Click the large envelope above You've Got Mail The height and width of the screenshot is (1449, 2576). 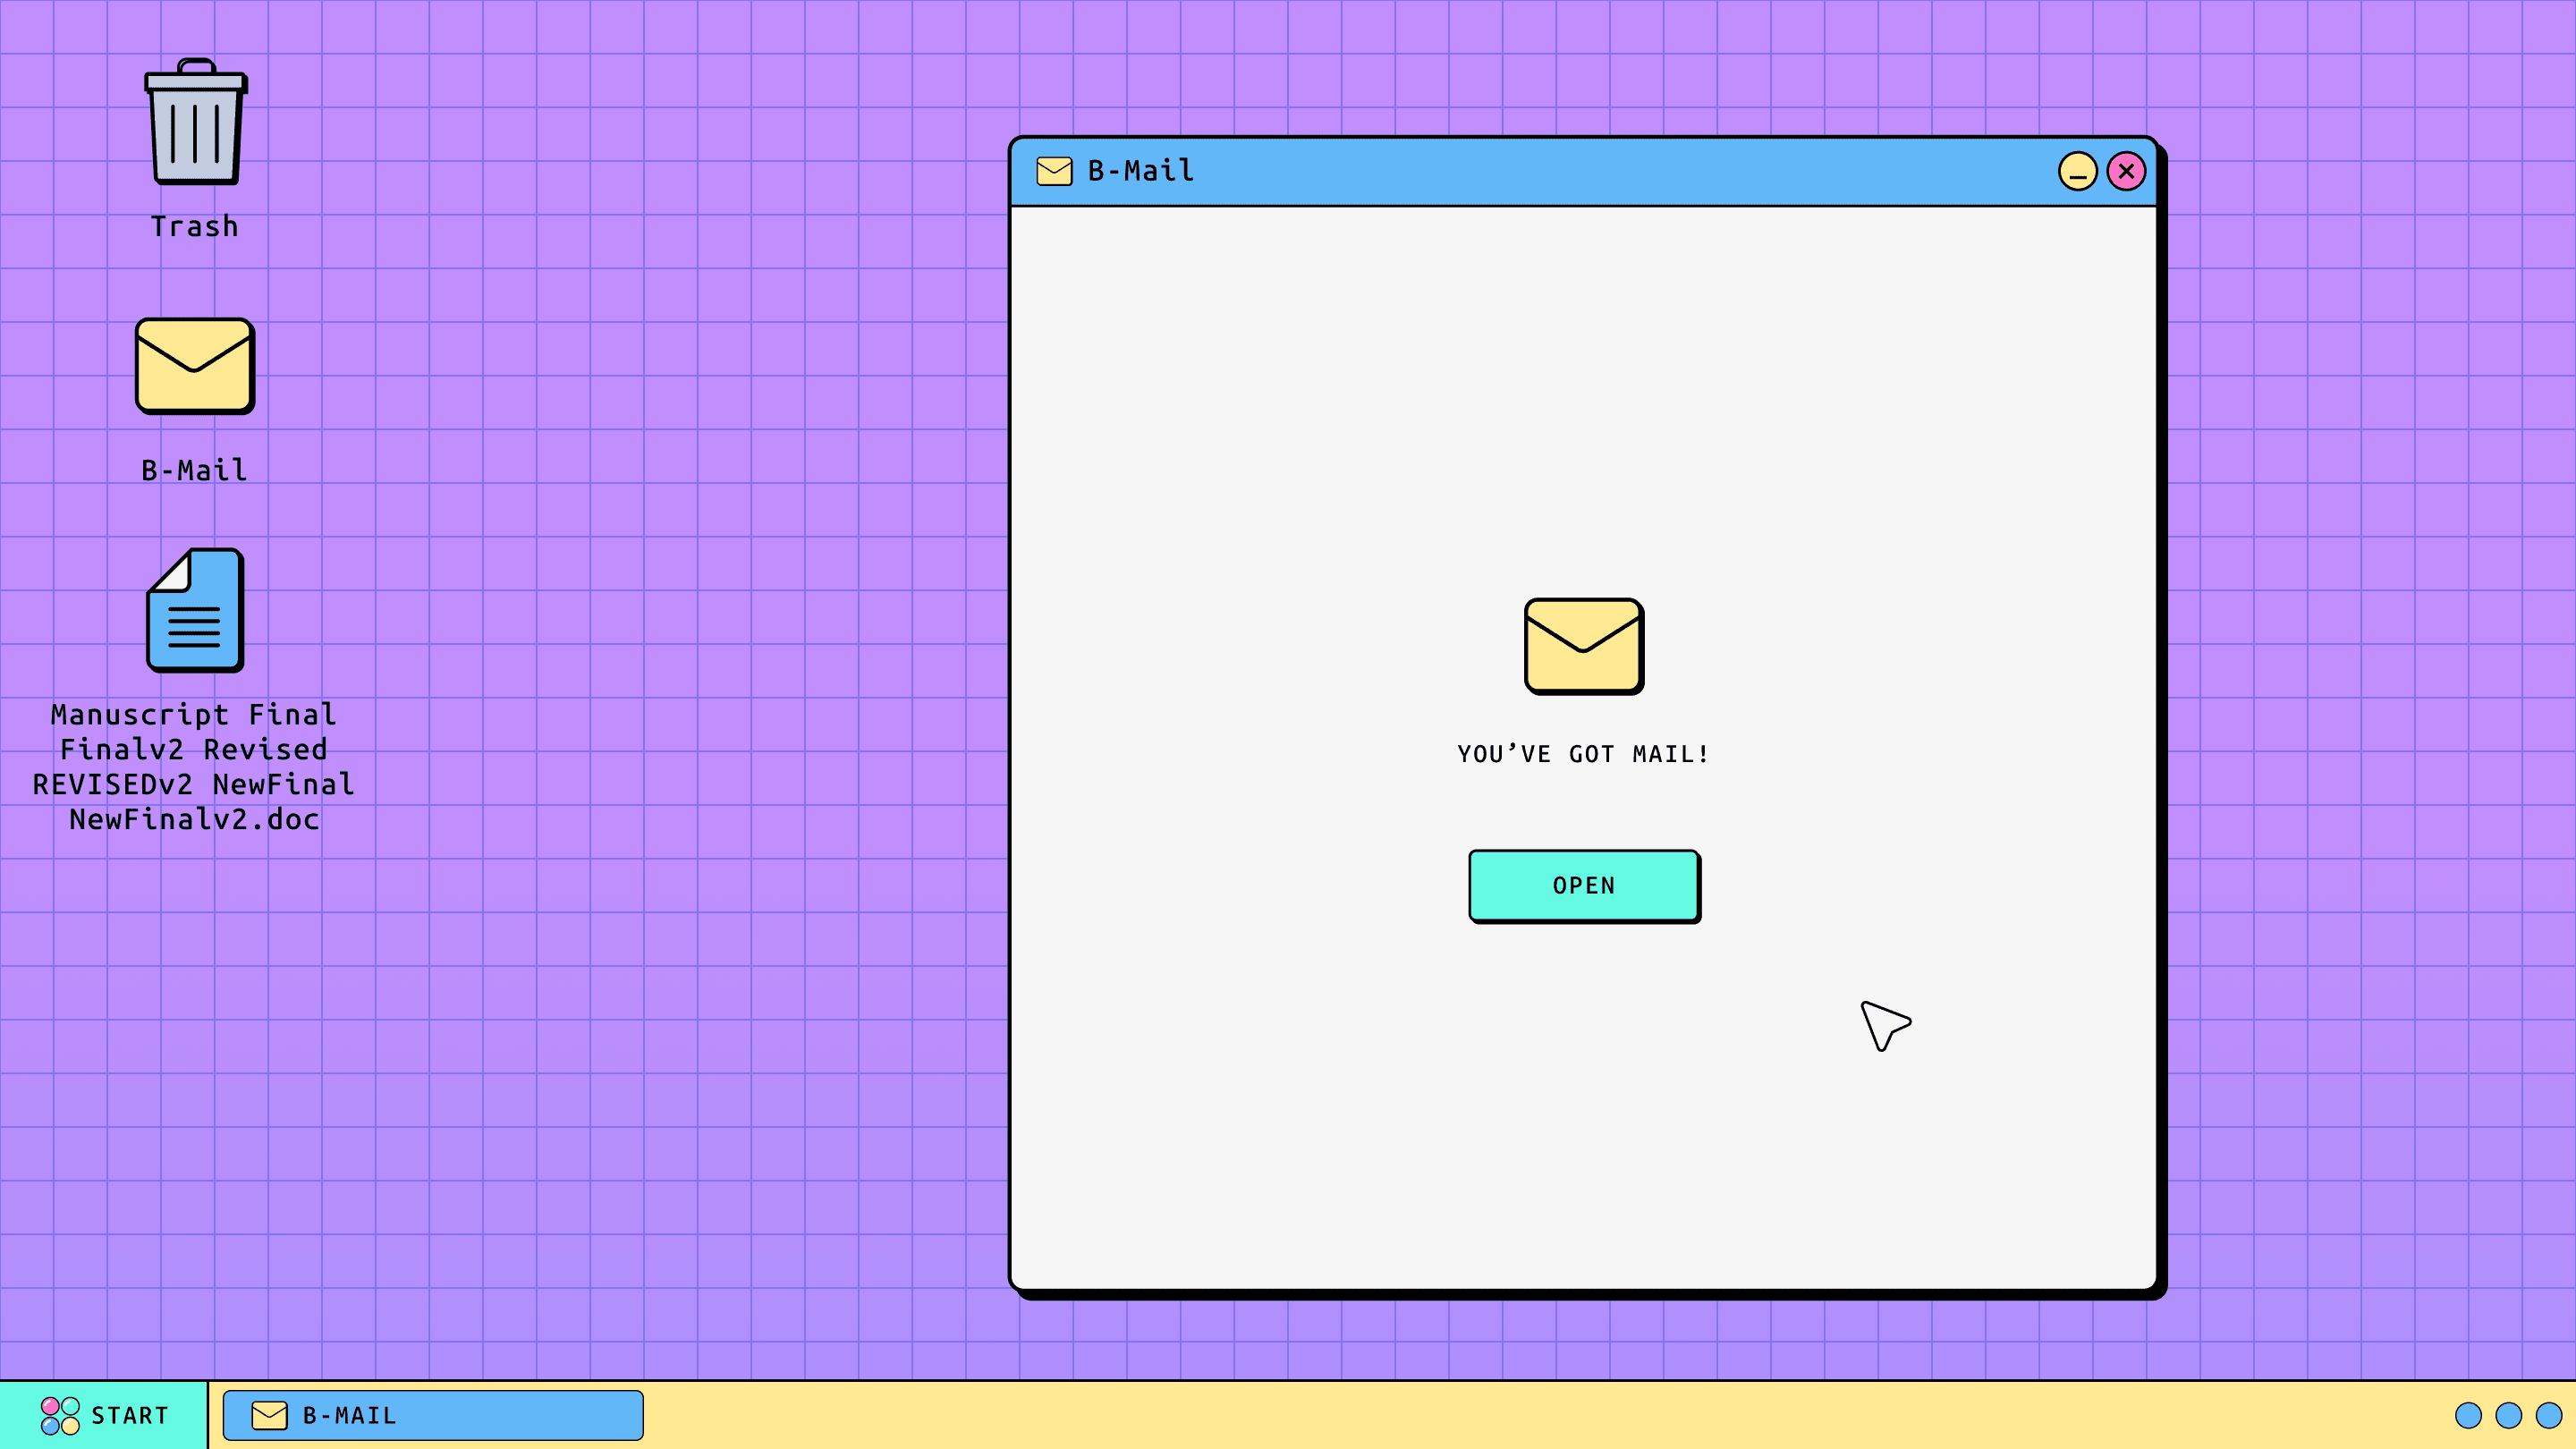pyautogui.click(x=1583, y=646)
